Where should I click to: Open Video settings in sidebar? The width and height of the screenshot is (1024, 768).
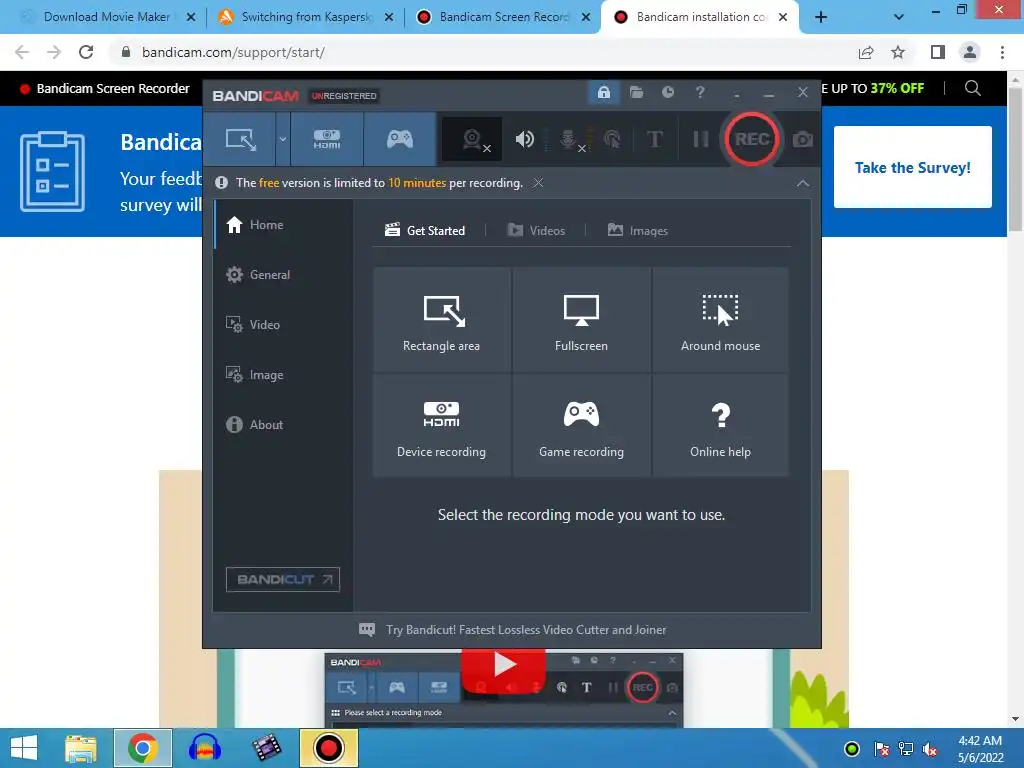pyautogui.click(x=284, y=325)
